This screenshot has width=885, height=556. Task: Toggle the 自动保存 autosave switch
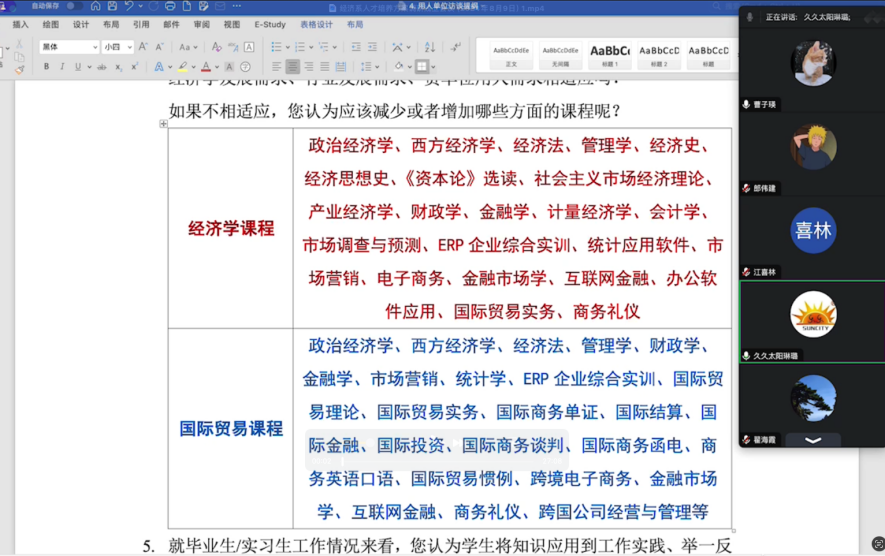coord(71,6)
